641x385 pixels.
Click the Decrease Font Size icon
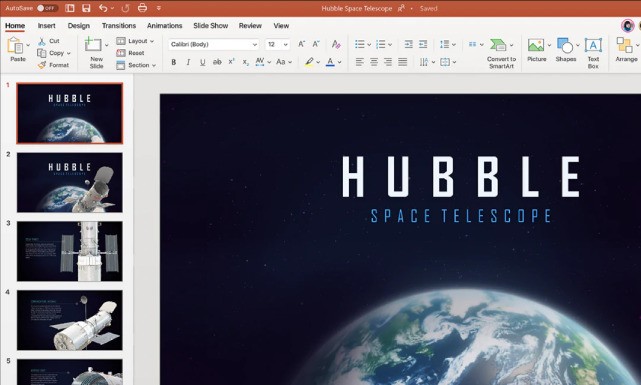(316, 44)
